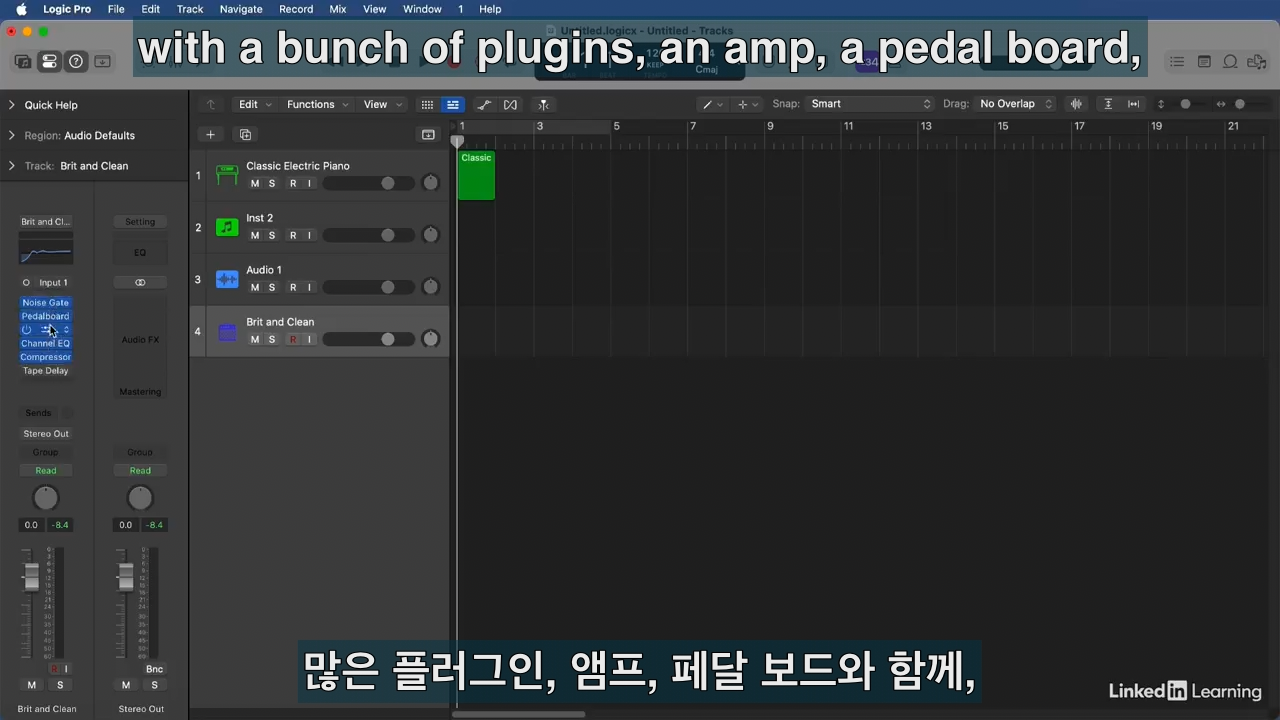The height and width of the screenshot is (720, 1280).
Task: Click the global tracks tray button
Action: [428, 135]
